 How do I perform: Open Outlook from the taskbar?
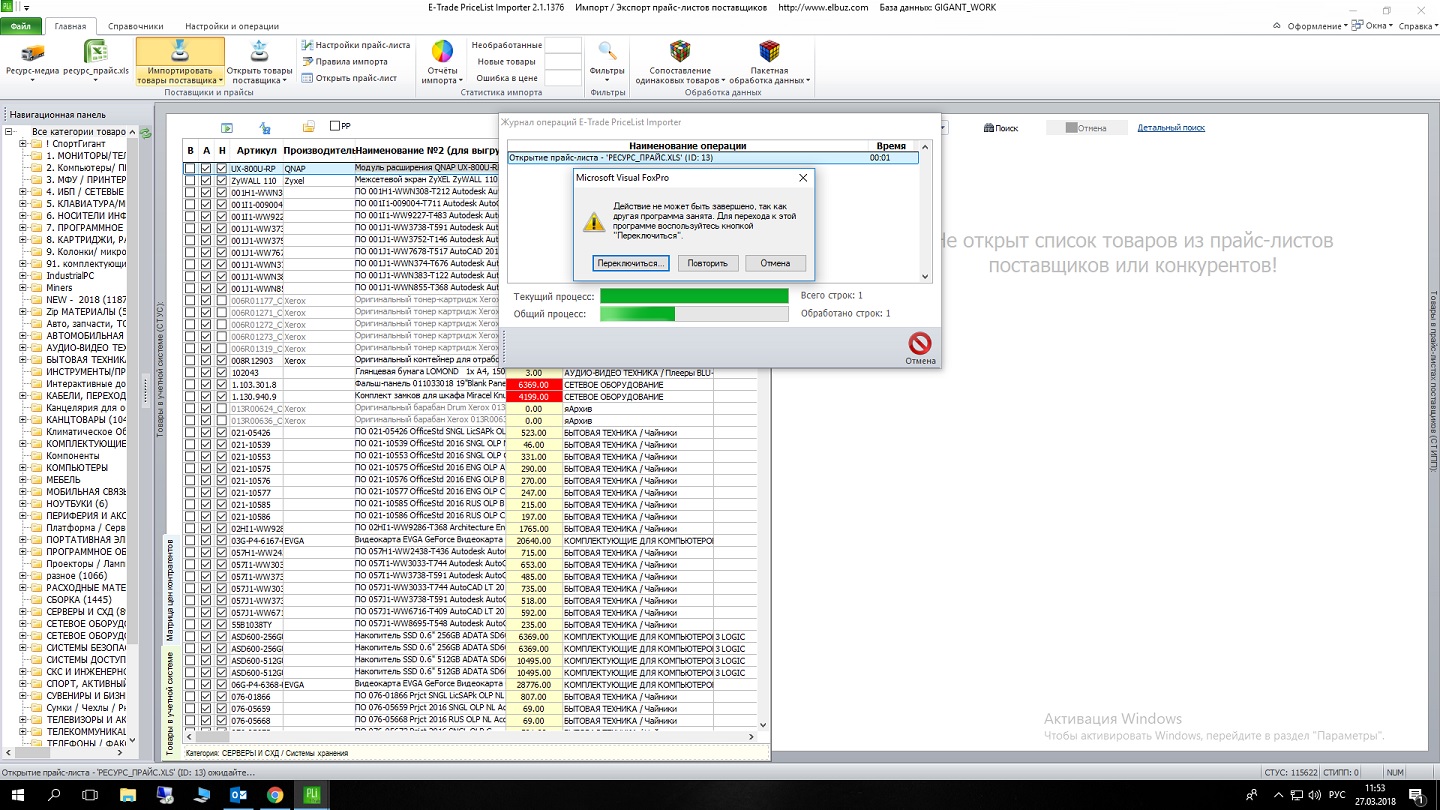coord(238,795)
